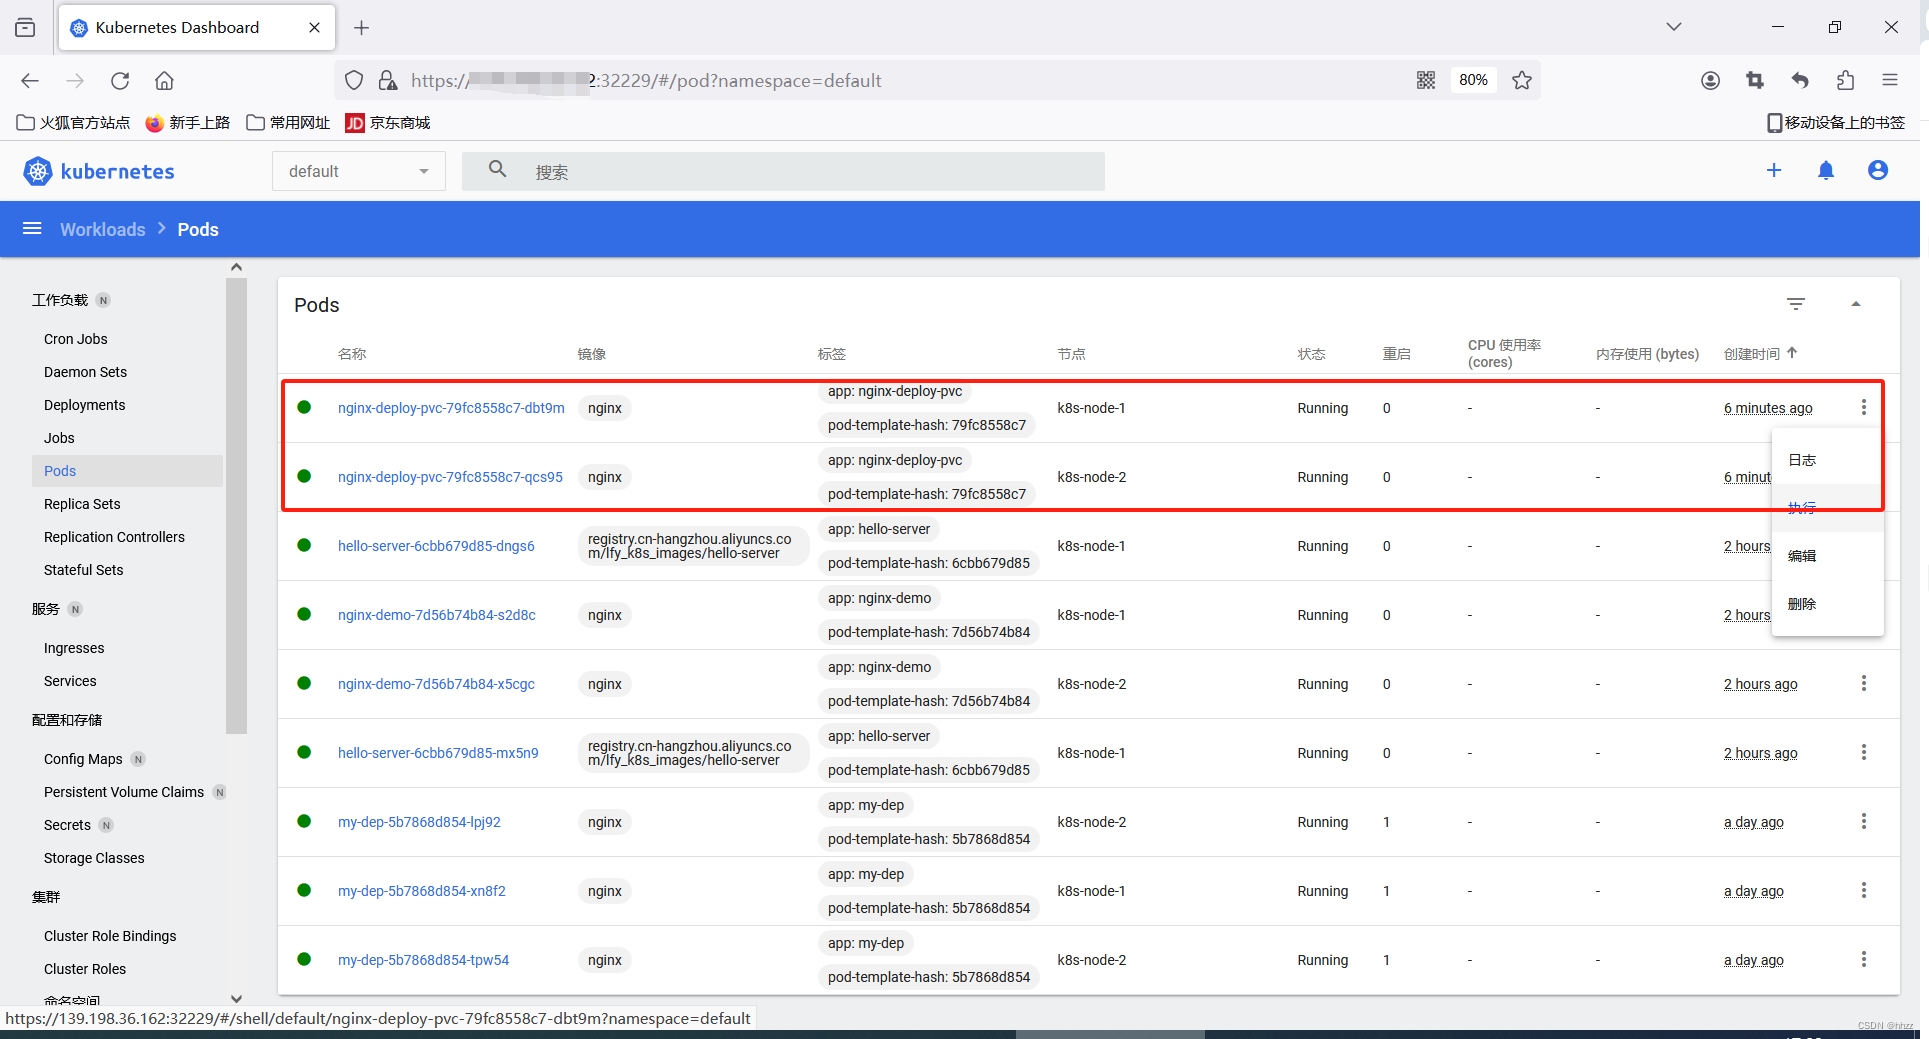The image size is (1929, 1039).
Task: Click the filter icon in Pods card
Action: coord(1796,304)
